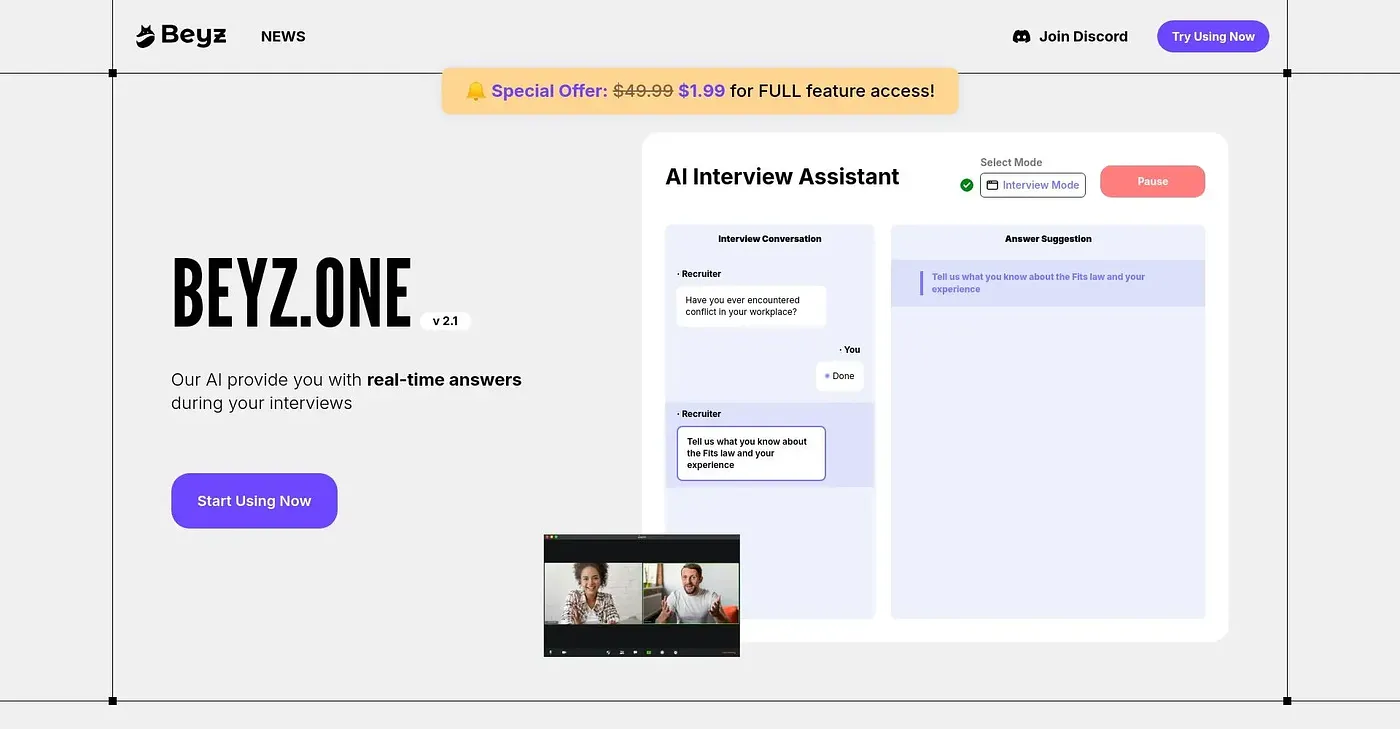Click the Special Offer banner
This screenshot has width=1400, height=729.
coord(700,91)
